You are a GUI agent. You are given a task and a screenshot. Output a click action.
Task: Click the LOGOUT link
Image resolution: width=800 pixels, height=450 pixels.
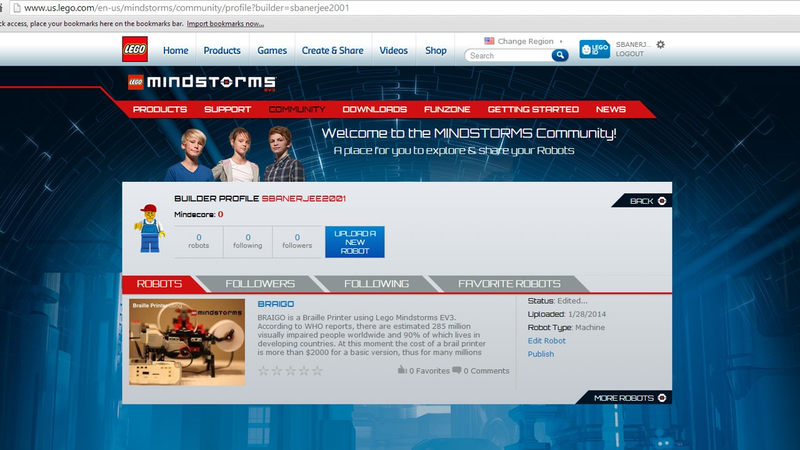coord(630,54)
